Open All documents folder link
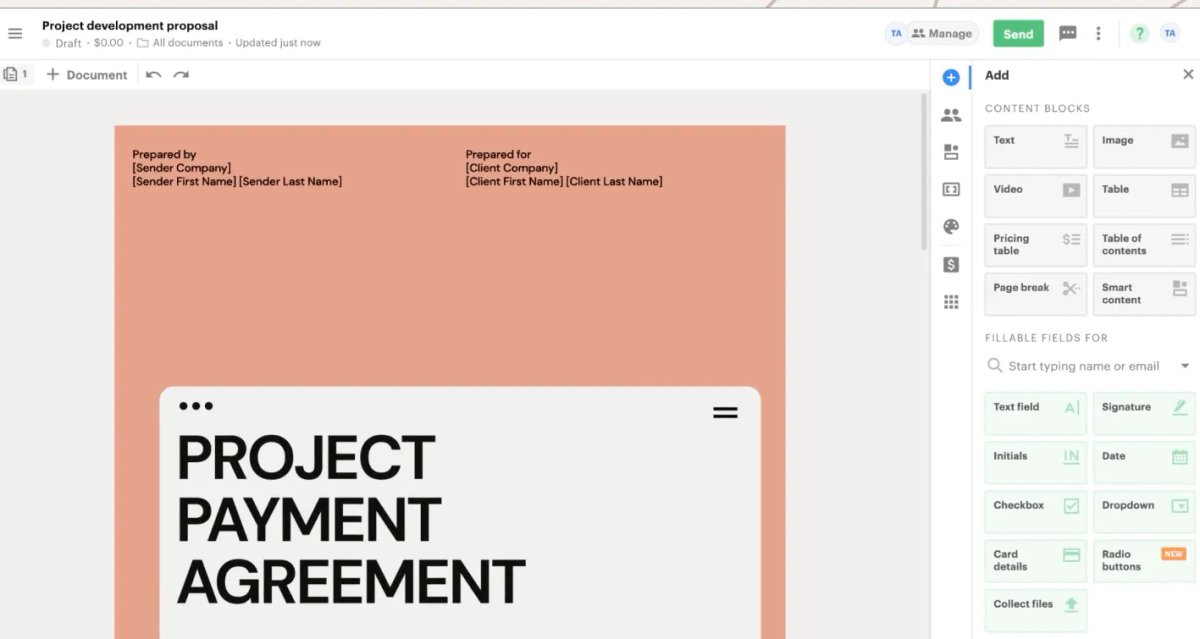1200x639 pixels. point(180,43)
